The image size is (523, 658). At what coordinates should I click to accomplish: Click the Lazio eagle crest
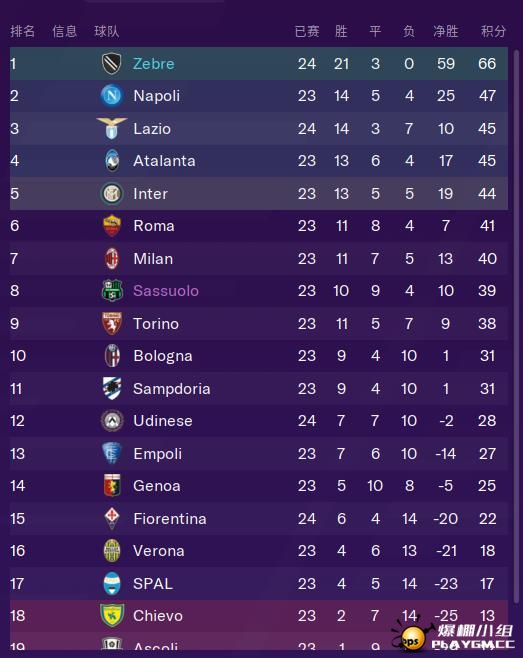(x=112, y=128)
